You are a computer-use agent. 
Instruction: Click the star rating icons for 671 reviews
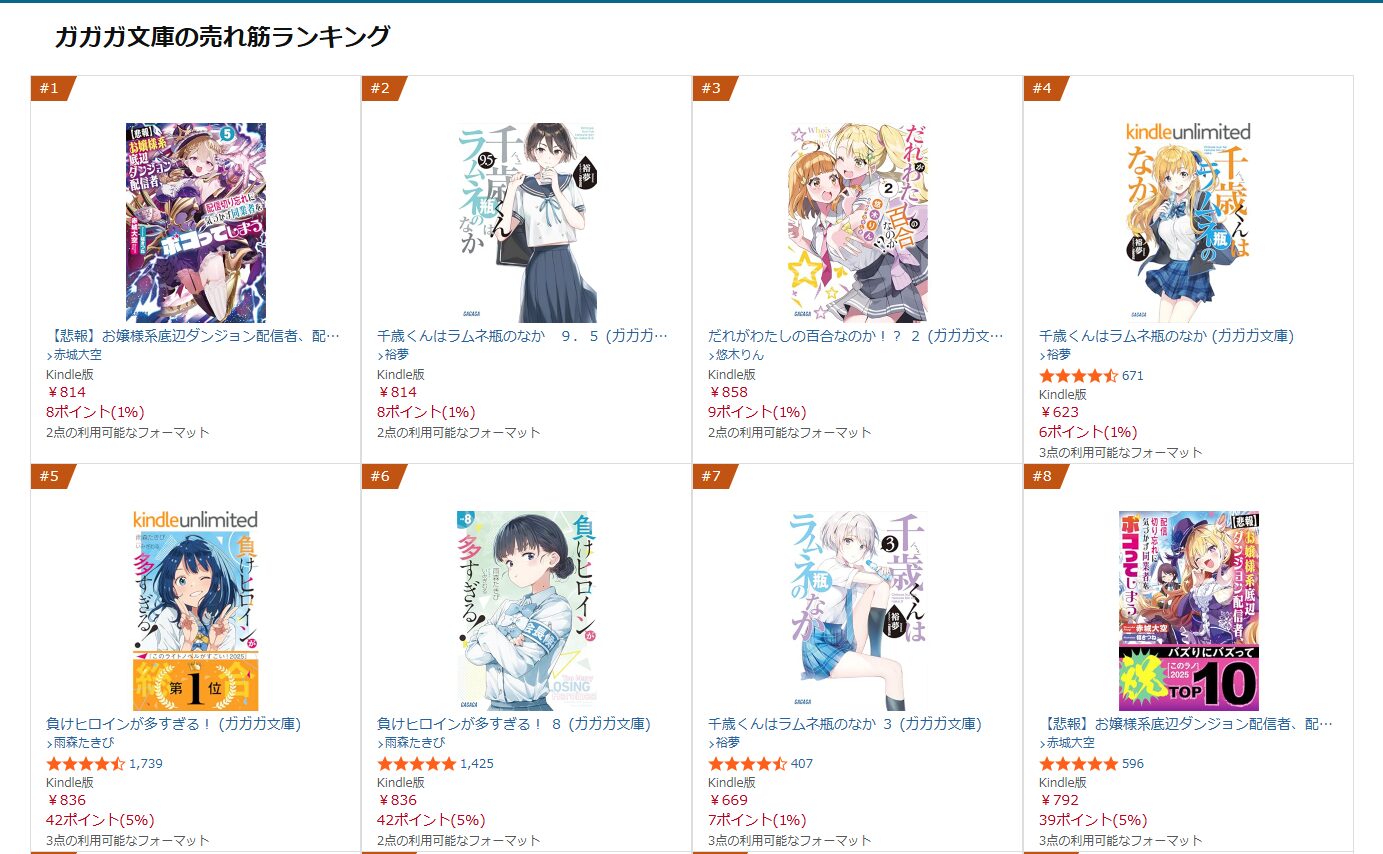(x=1078, y=376)
